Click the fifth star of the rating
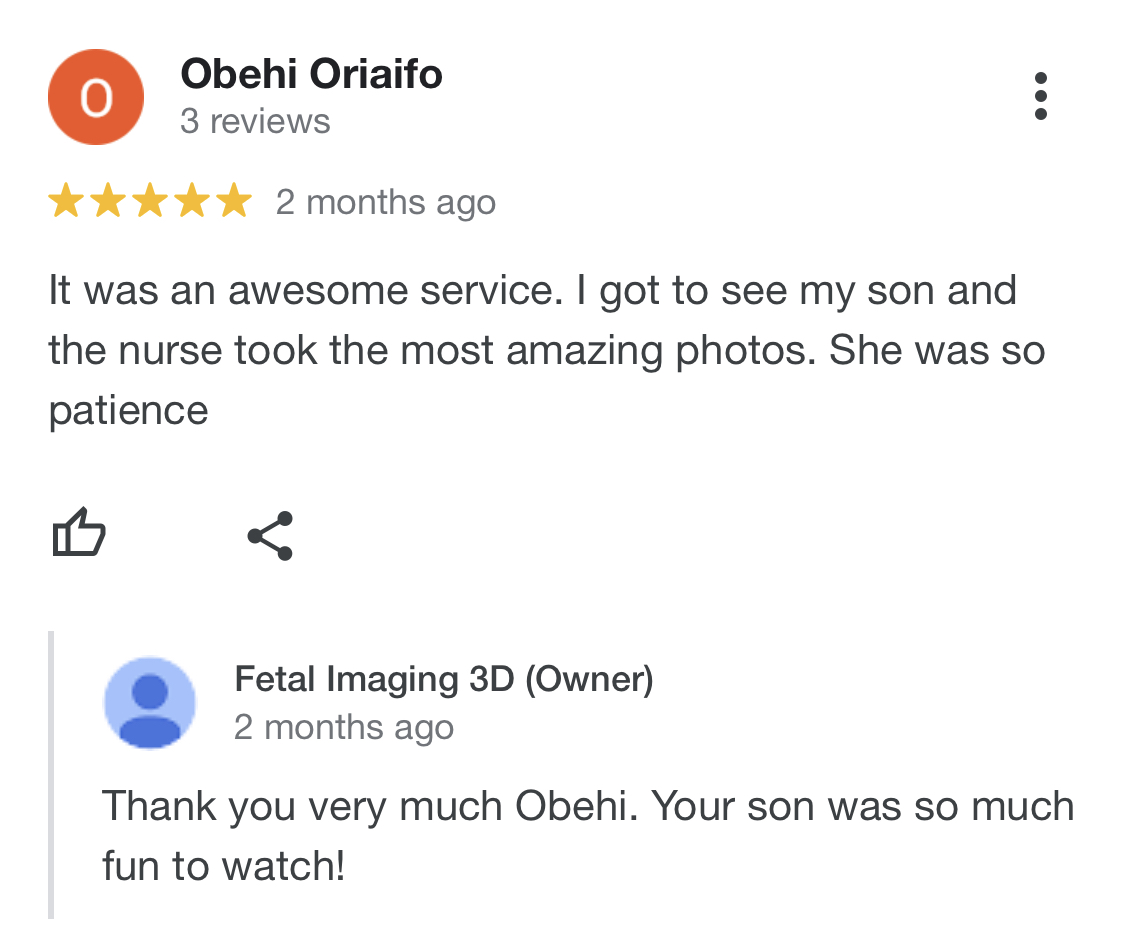 (x=234, y=201)
